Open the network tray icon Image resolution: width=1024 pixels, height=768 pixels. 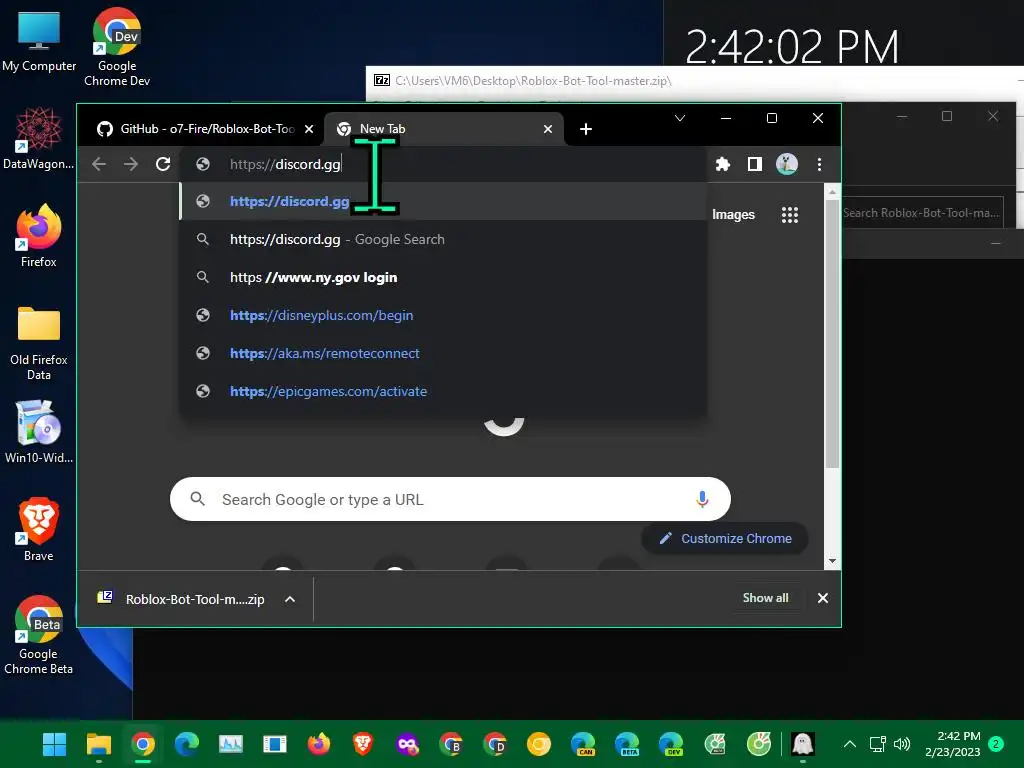pos(877,744)
